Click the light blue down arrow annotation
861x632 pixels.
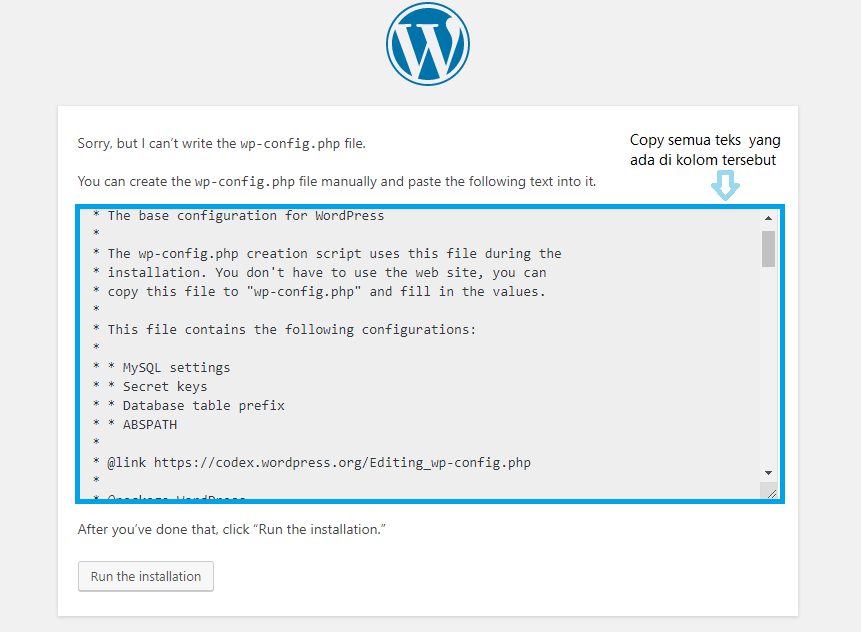click(725, 185)
